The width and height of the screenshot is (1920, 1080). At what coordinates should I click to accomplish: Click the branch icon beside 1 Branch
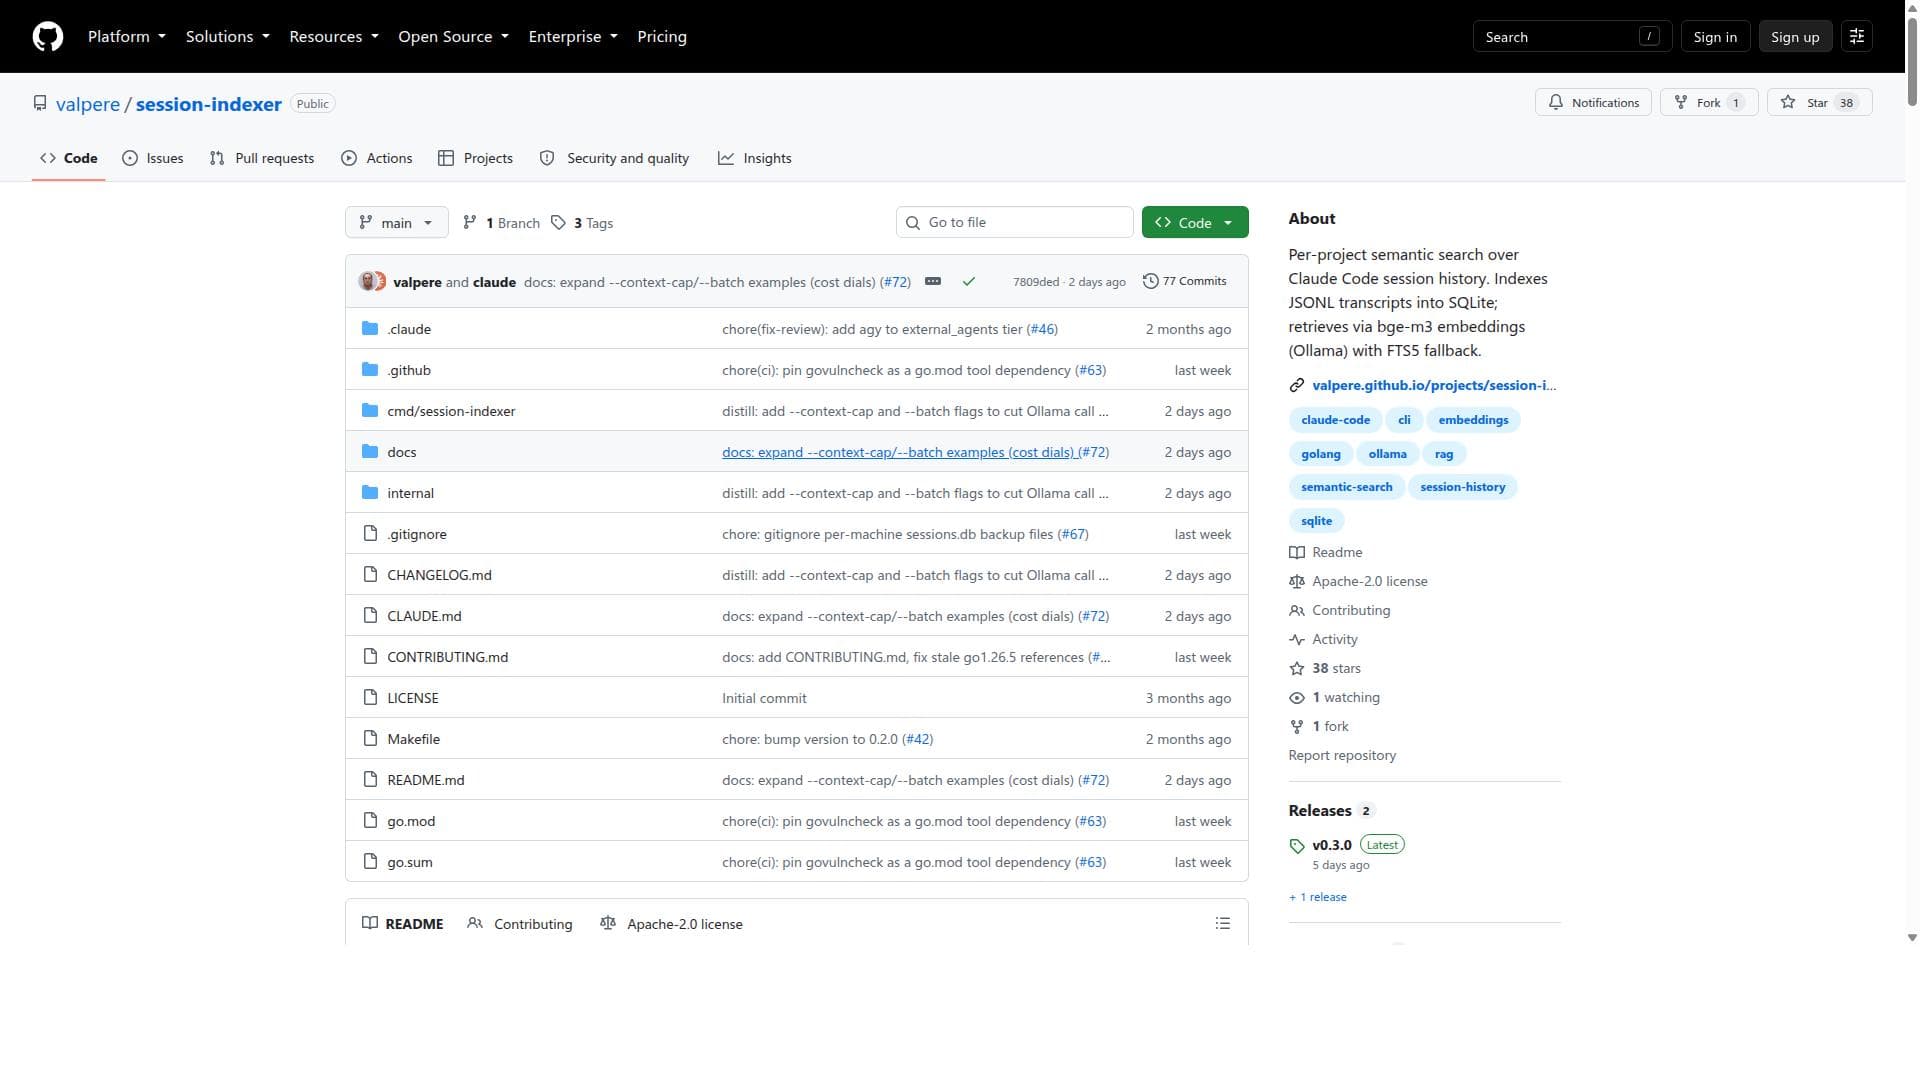click(x=470, y=223)
